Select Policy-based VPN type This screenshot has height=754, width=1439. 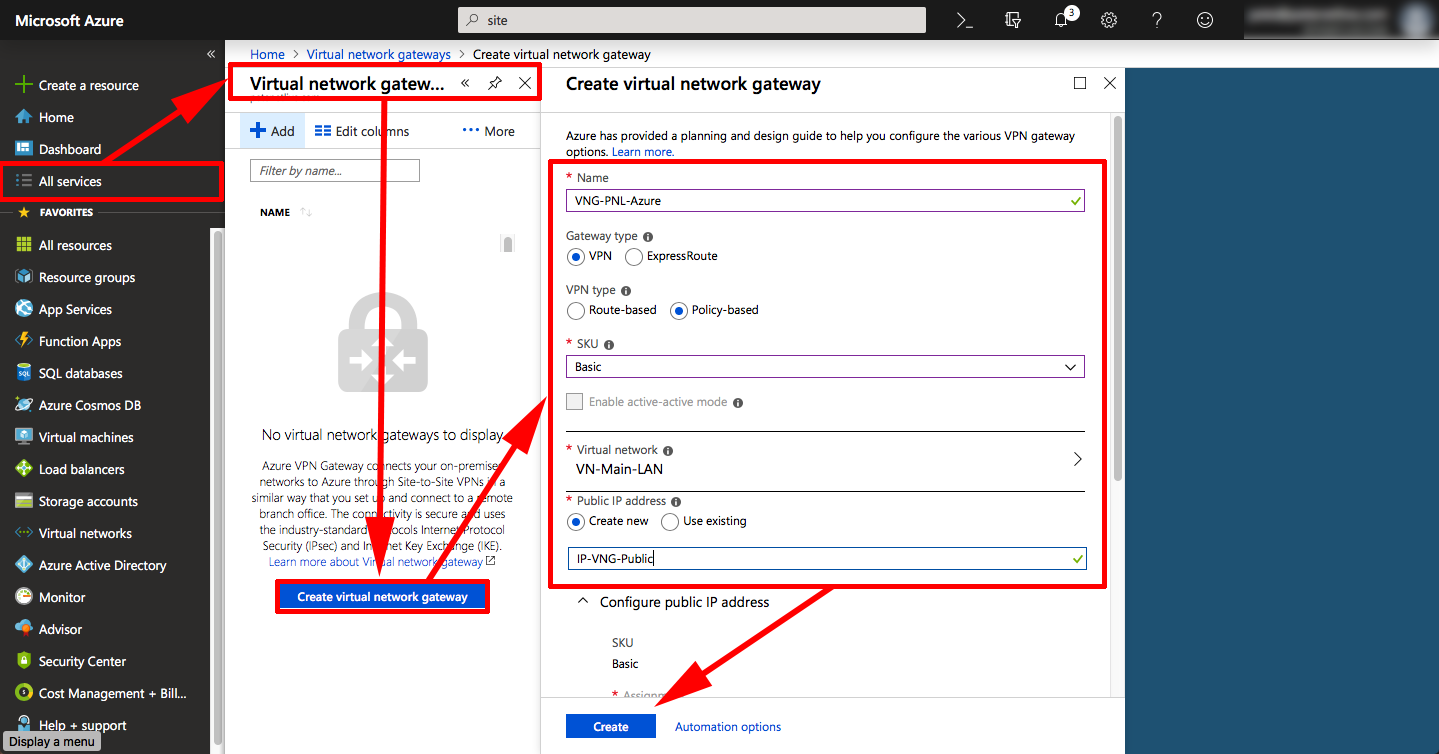(678, 310)
